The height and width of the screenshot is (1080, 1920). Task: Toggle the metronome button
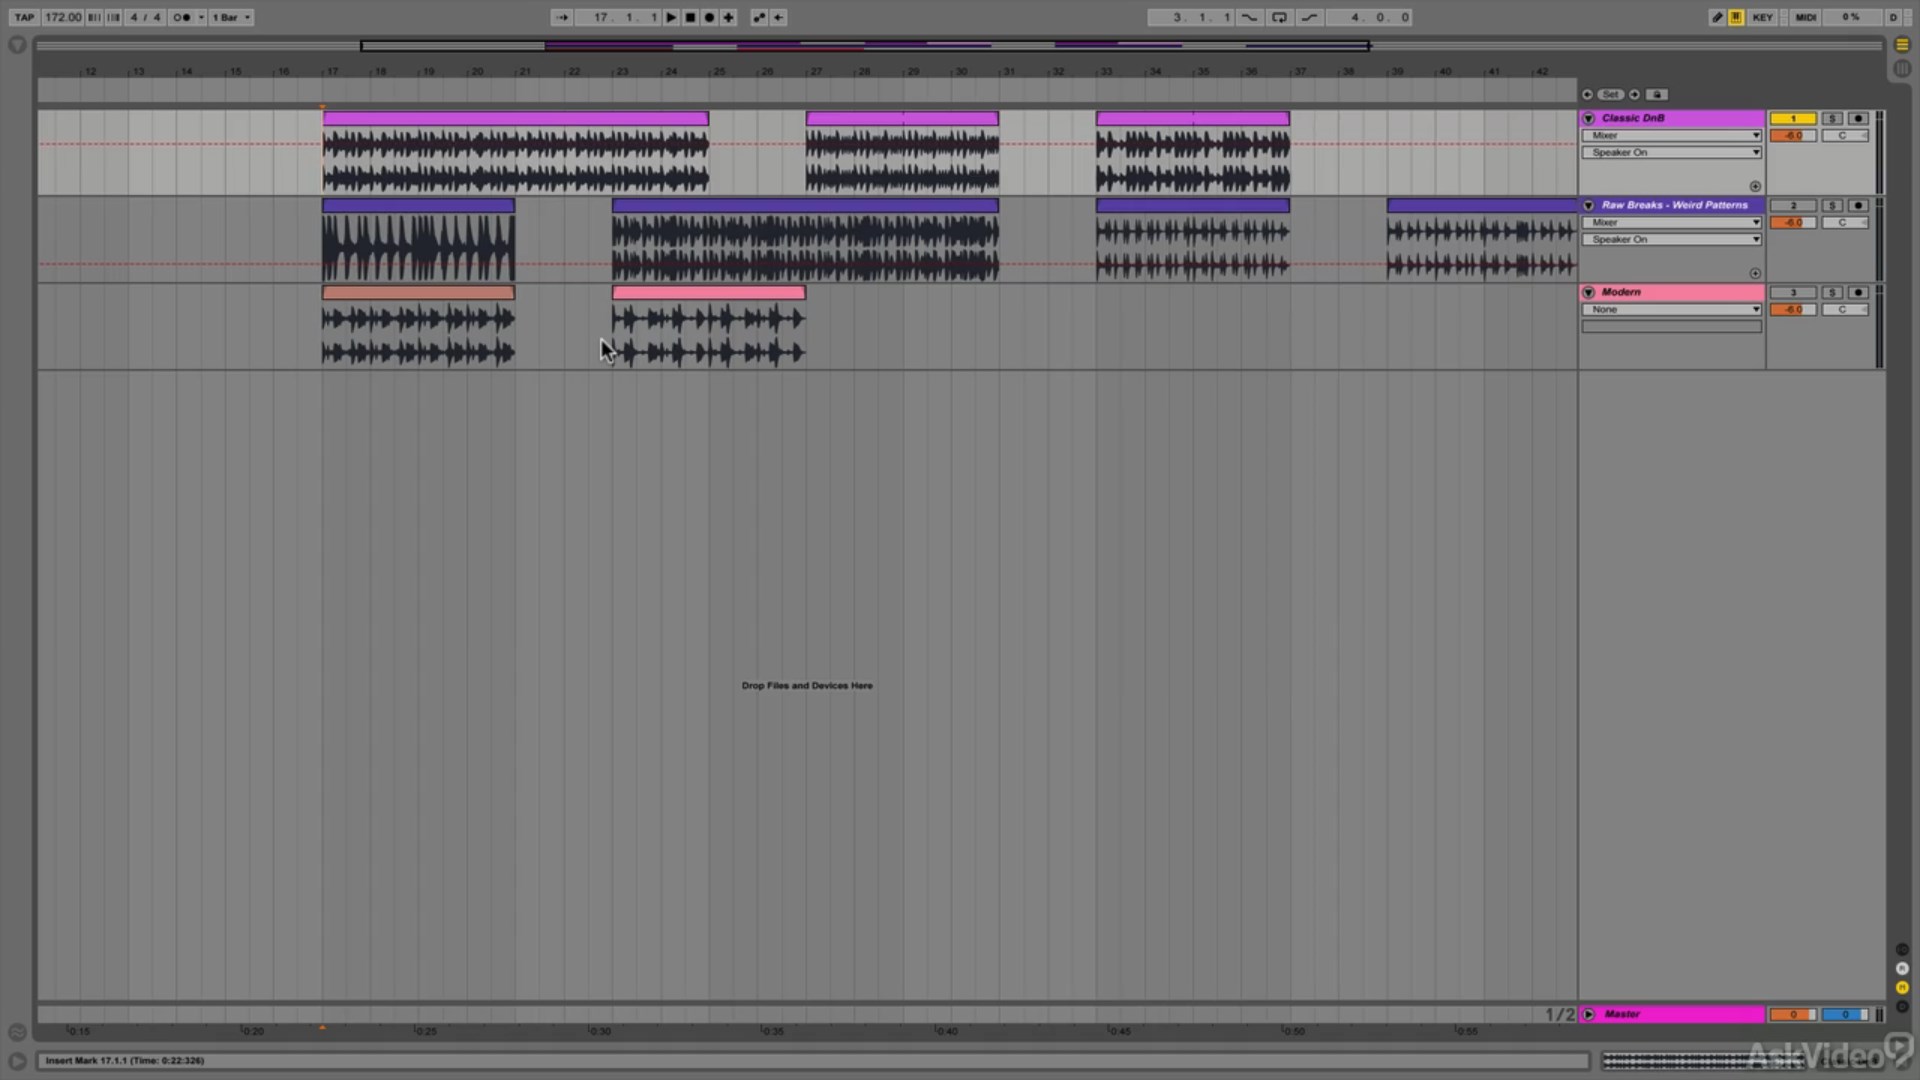pos(182,17)
